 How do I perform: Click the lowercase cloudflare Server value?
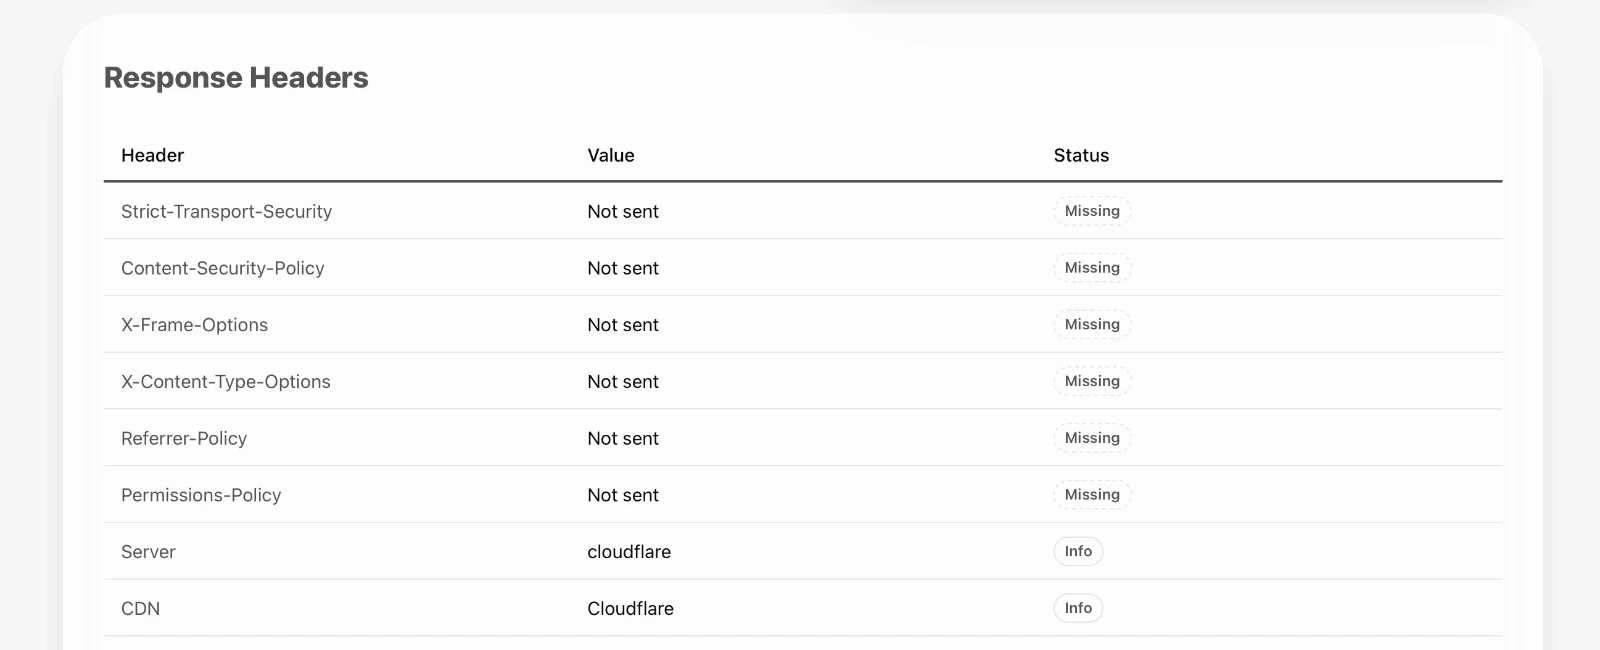pyautogui.click(x=629, y=552)
